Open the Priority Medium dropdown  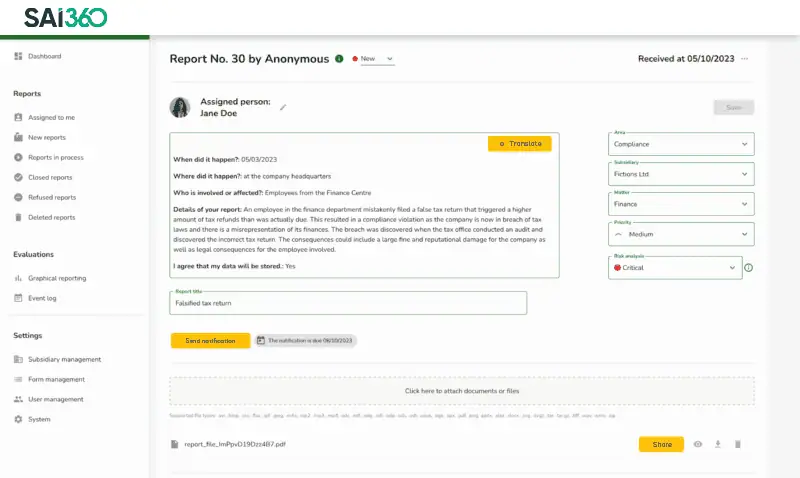pyautogui.click(x=680, y=234)
